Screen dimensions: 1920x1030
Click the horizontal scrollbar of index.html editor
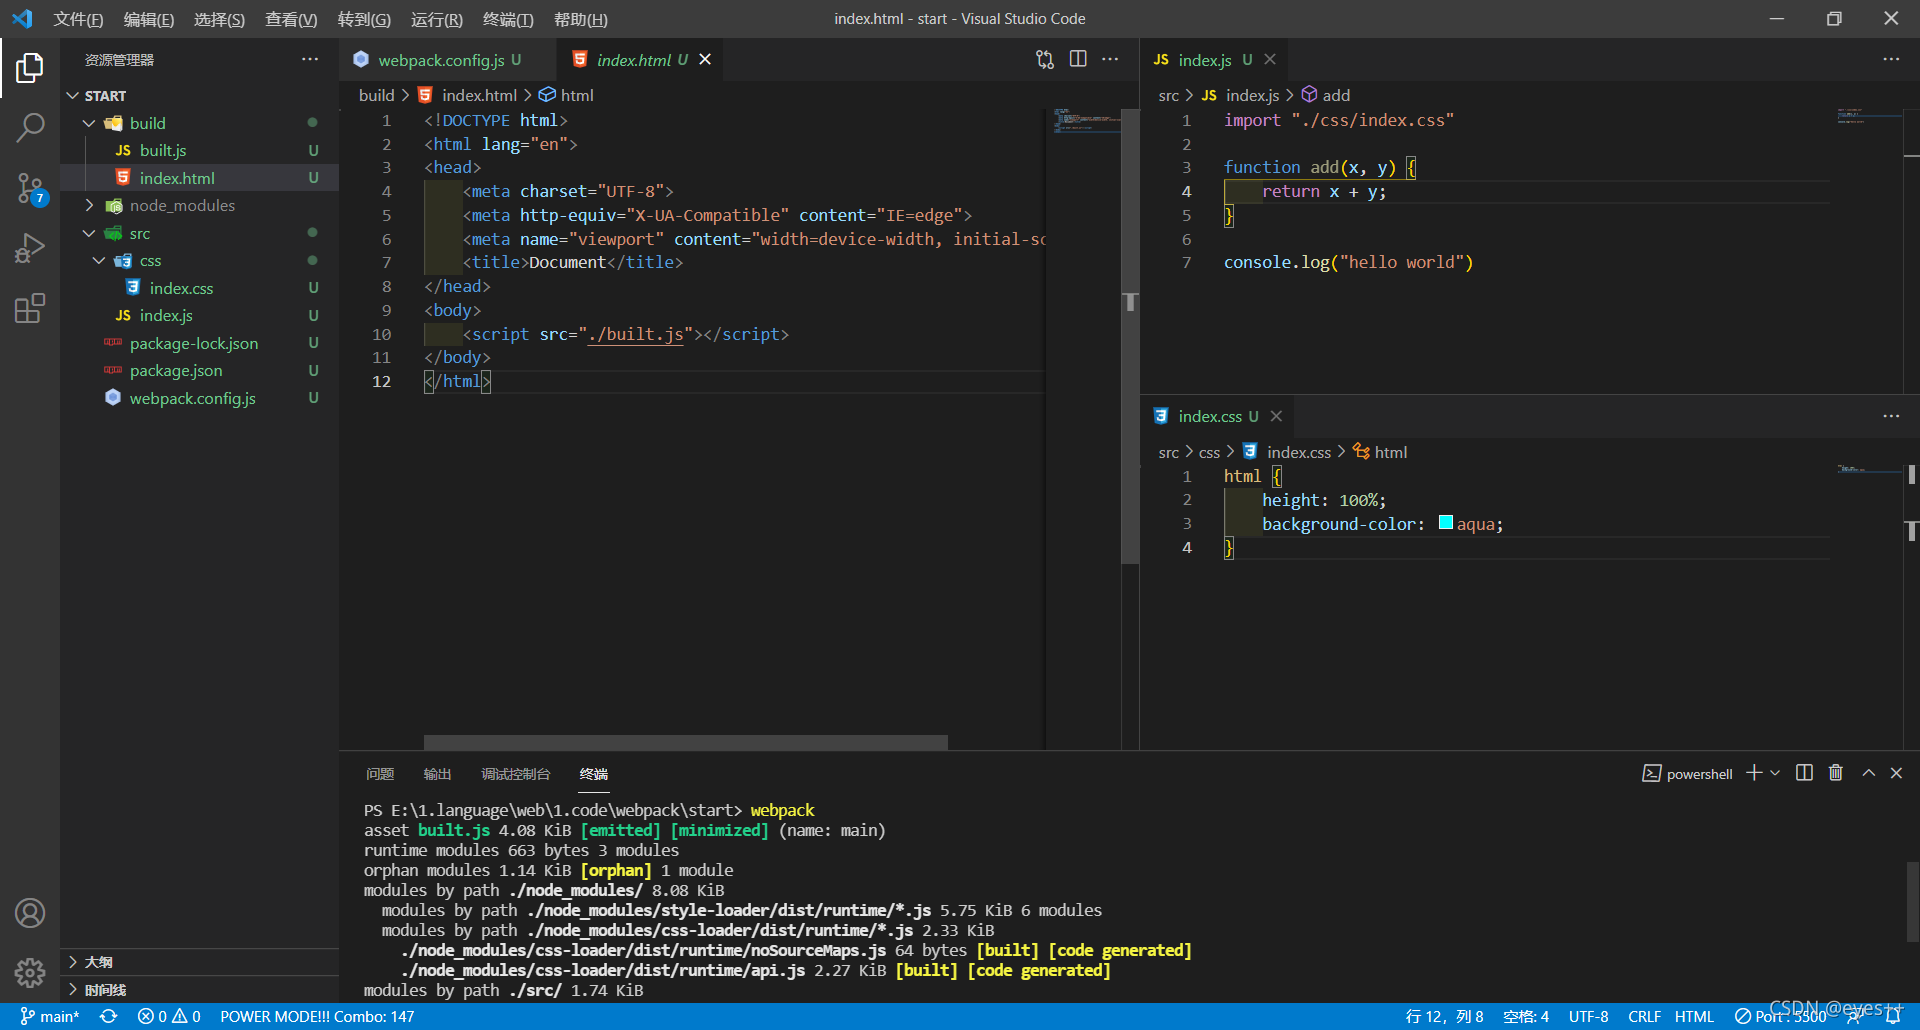coord(685,743)
